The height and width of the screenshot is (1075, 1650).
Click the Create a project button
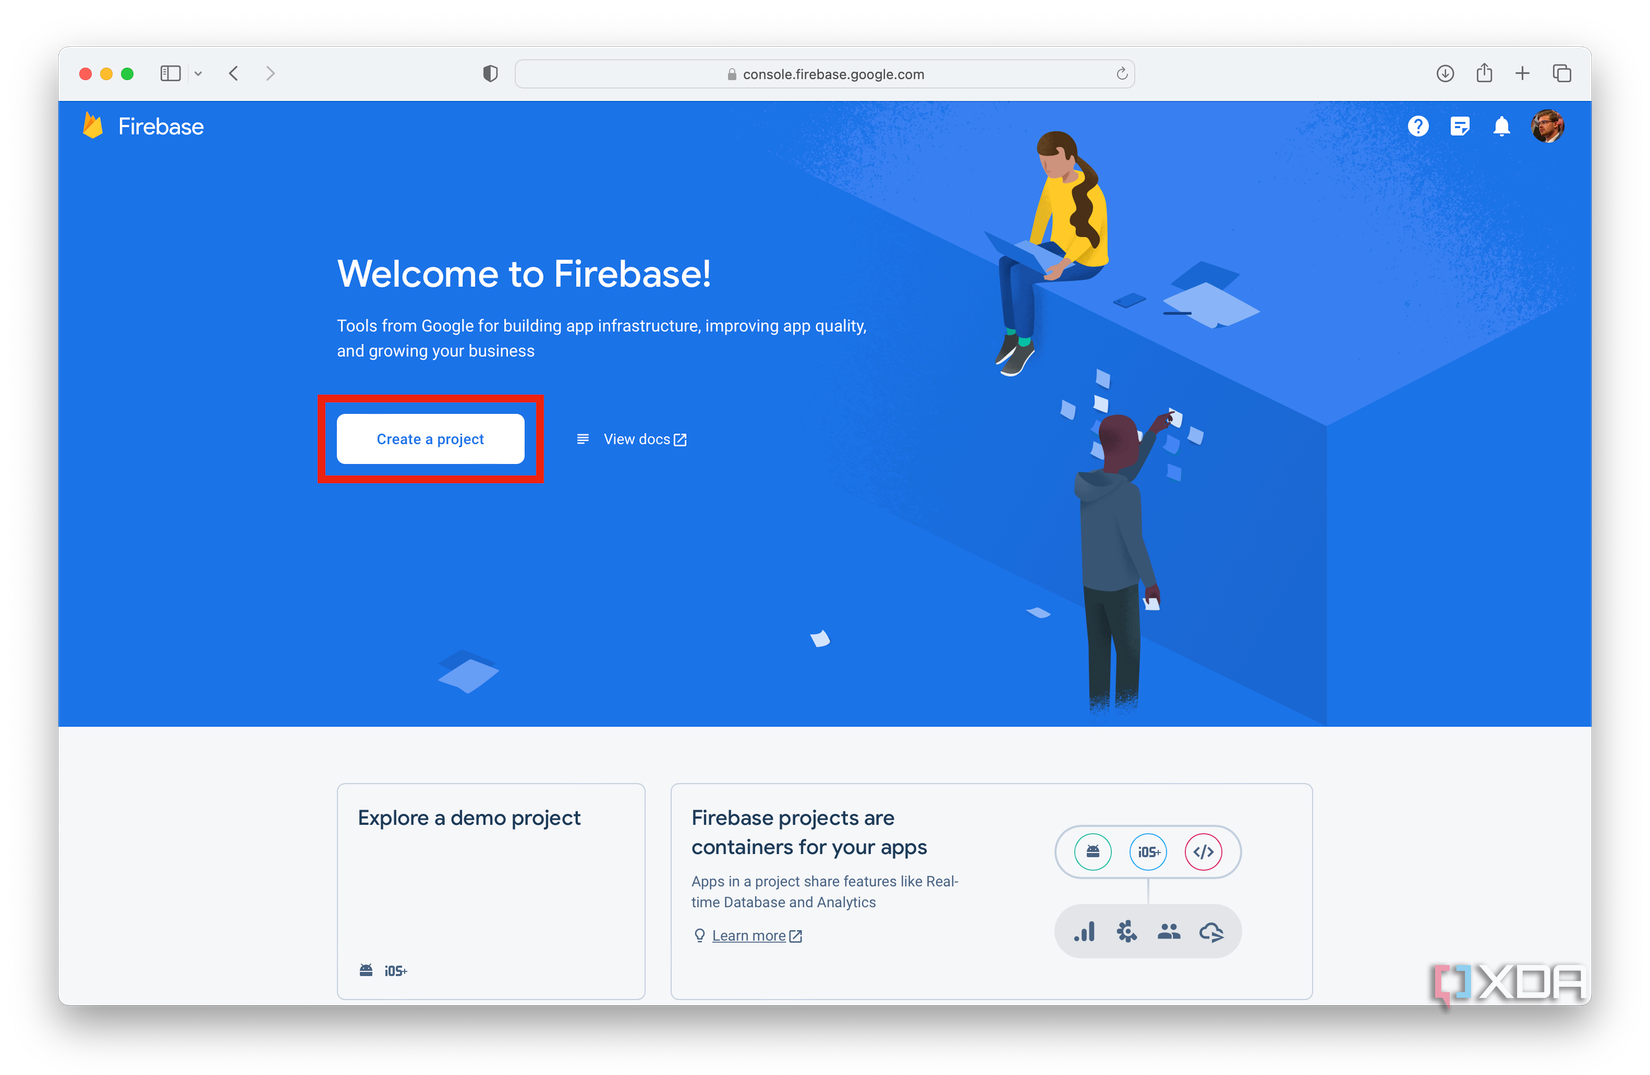pyautogui.click(x=431, y=439)
